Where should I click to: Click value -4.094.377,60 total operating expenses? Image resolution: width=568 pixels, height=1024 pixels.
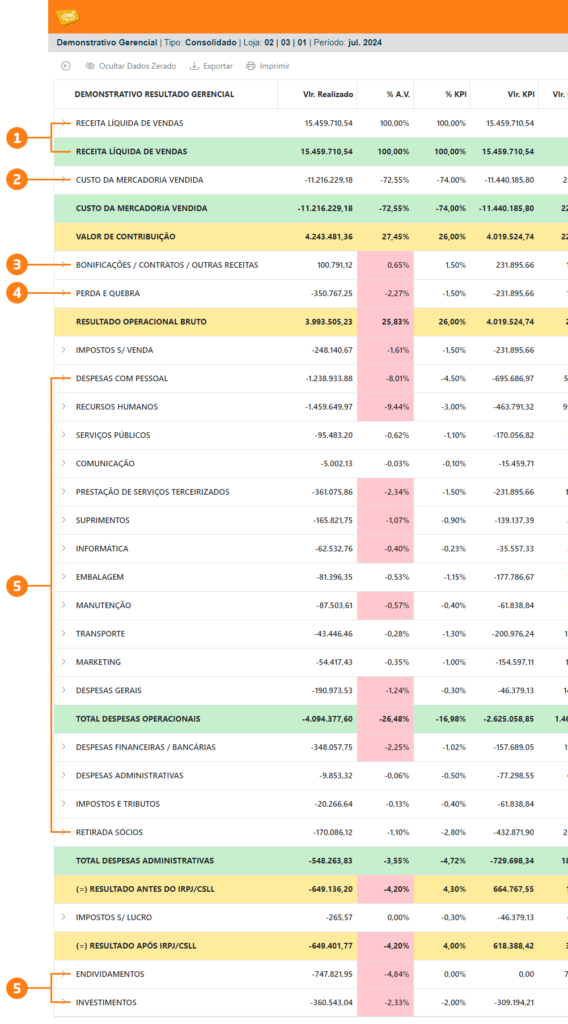pyautogui.click(x=327, y=718)
